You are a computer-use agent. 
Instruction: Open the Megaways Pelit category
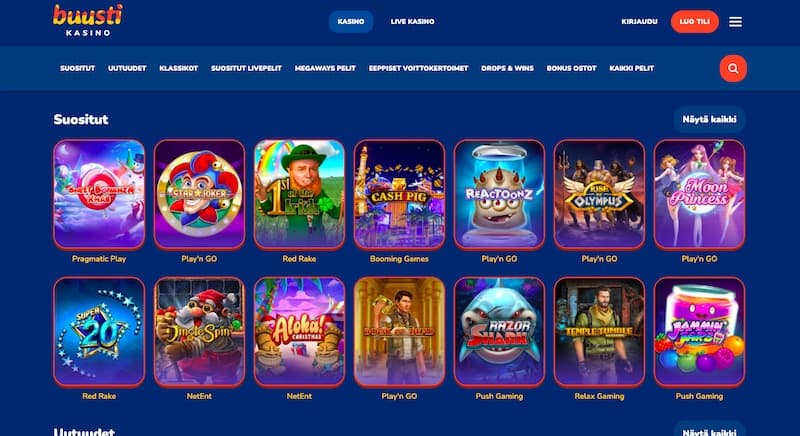tap(325, 68)
